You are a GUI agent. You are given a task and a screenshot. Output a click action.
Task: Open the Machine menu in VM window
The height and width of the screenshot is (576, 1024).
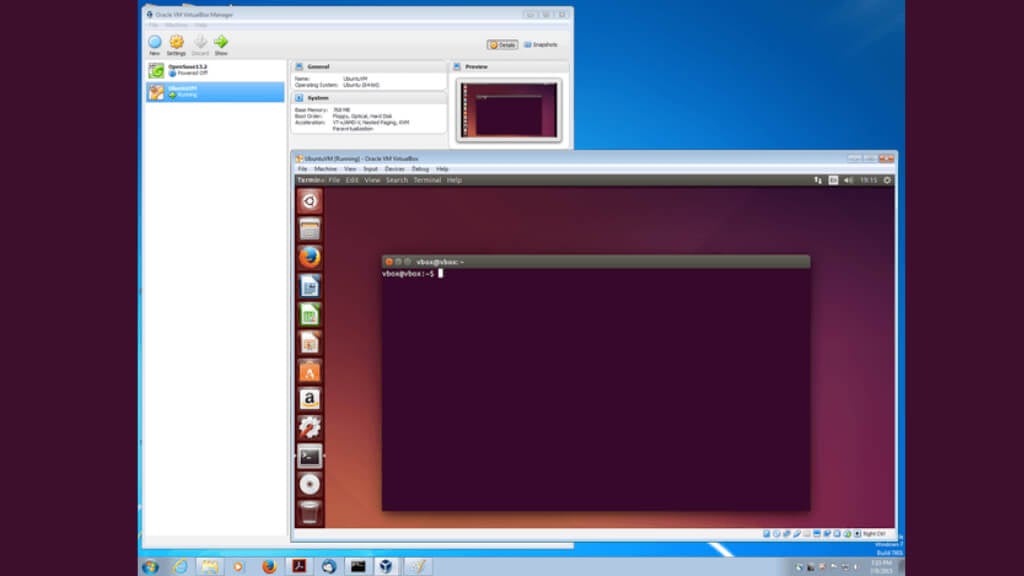point(325,169)
